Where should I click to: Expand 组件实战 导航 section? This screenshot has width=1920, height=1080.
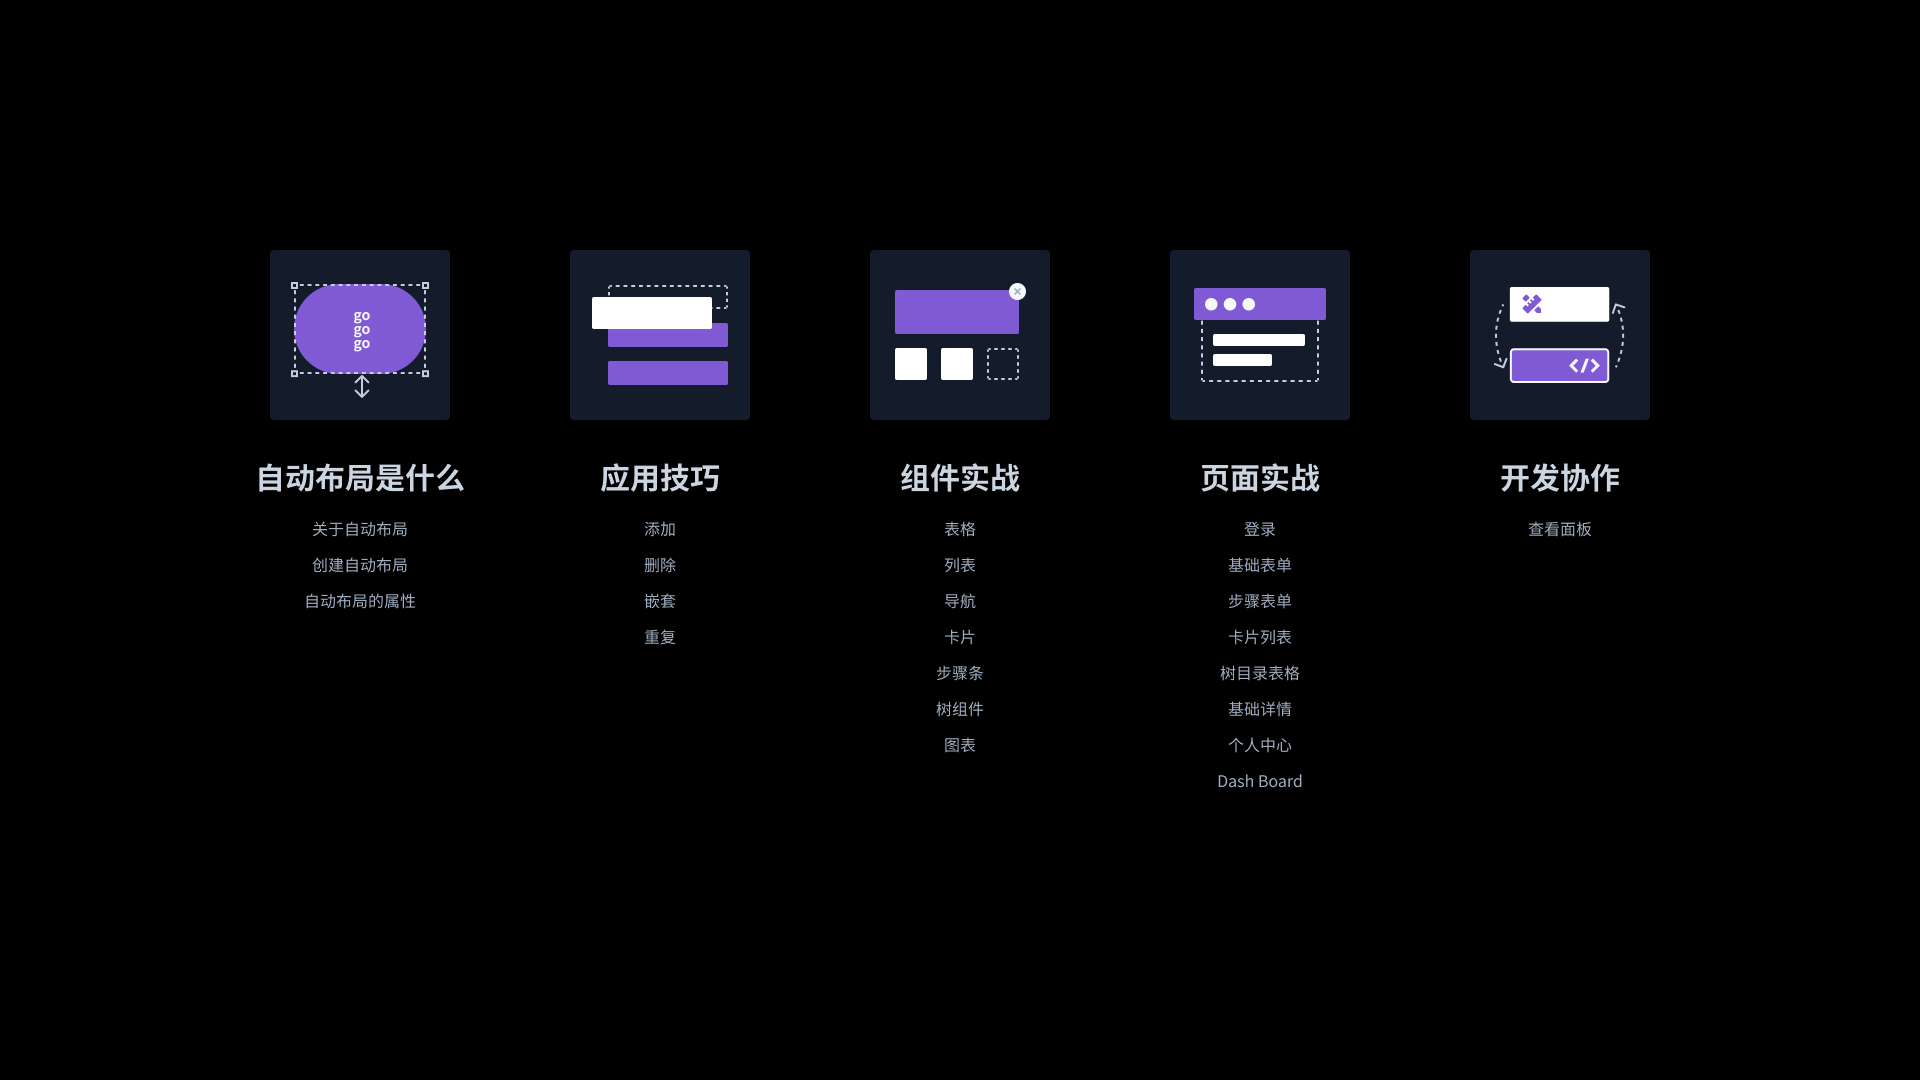(x=960, y=600)
